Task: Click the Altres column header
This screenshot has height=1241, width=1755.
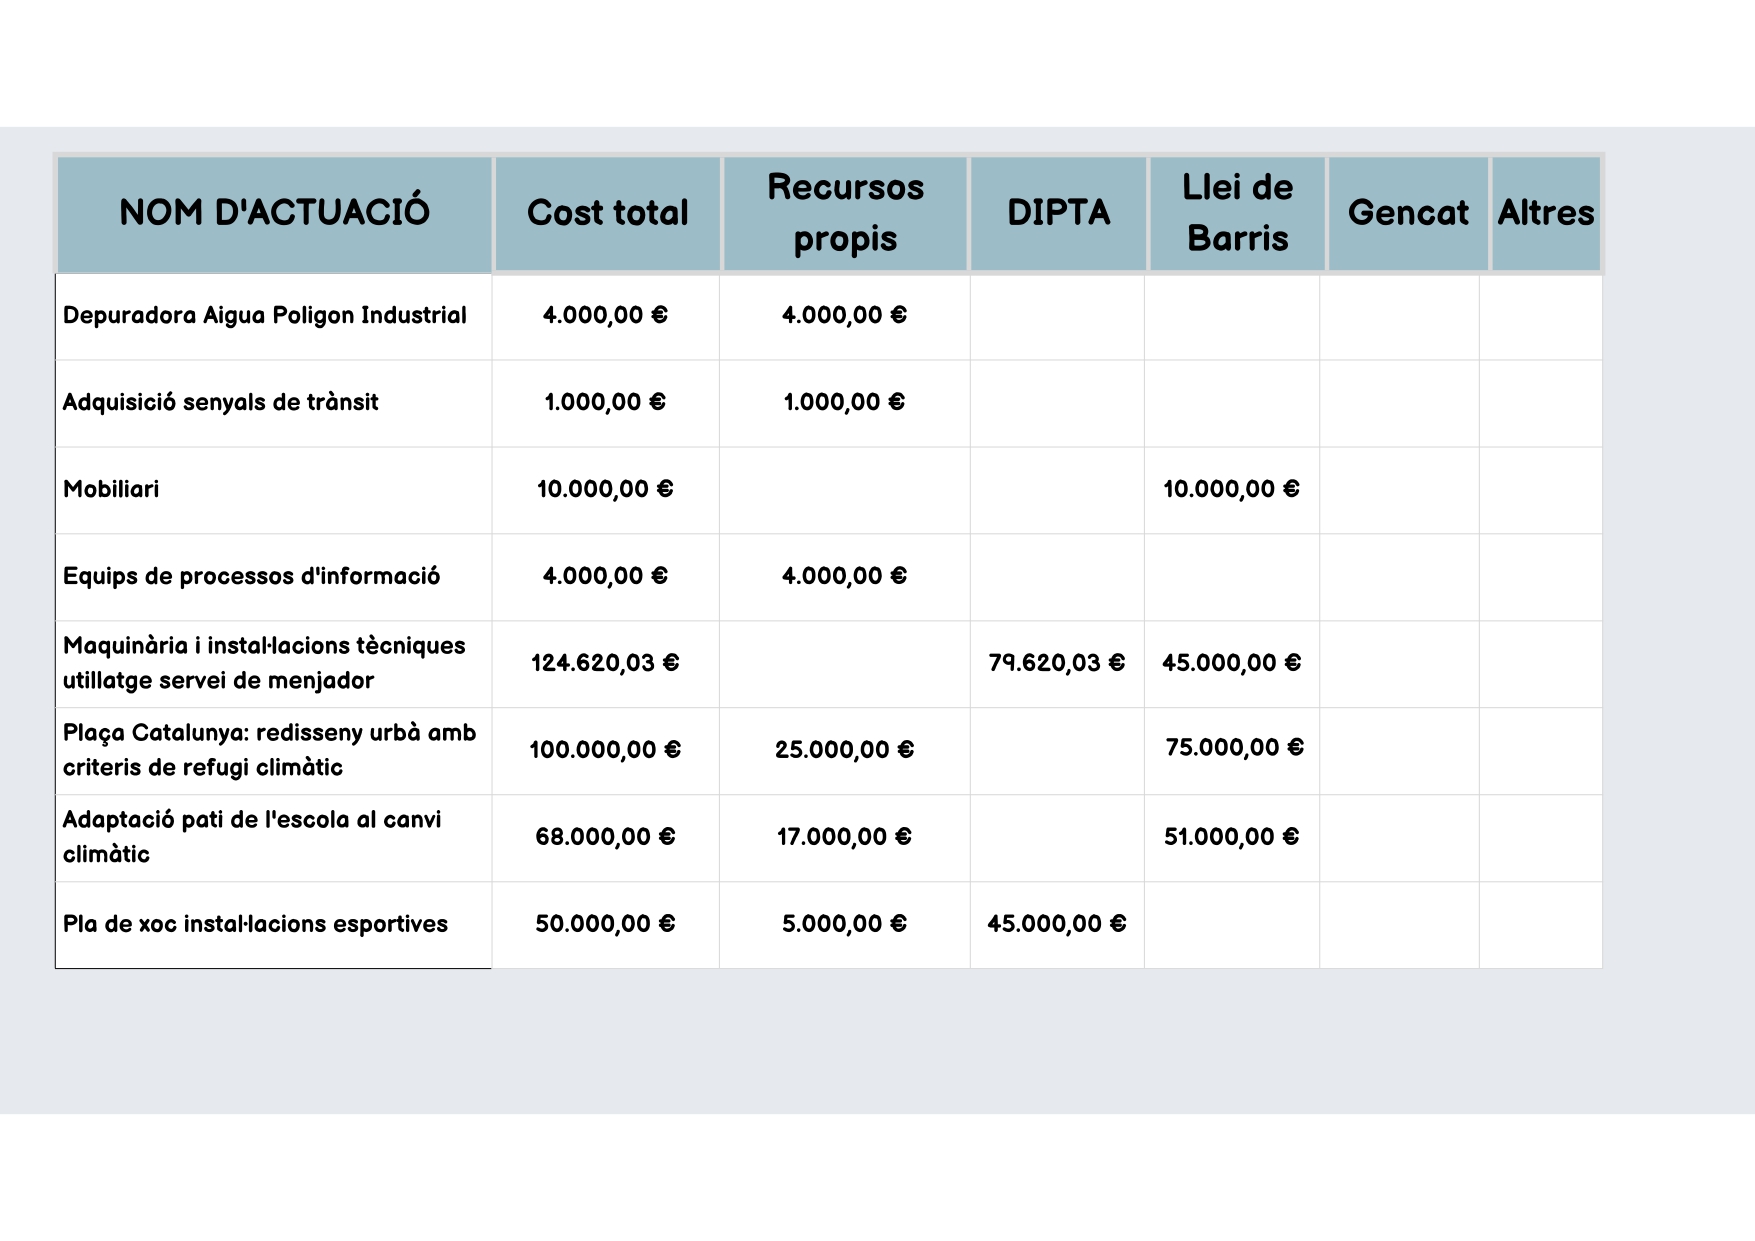Action: (x=1545, y=213)
